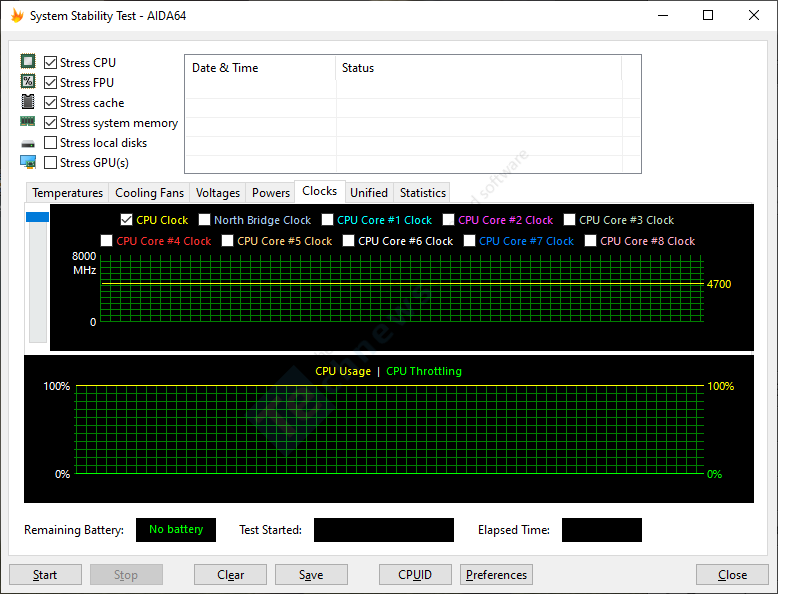Uncheck the Stress FPU checkbox
808x594 pixels.
tap(50, 82)
